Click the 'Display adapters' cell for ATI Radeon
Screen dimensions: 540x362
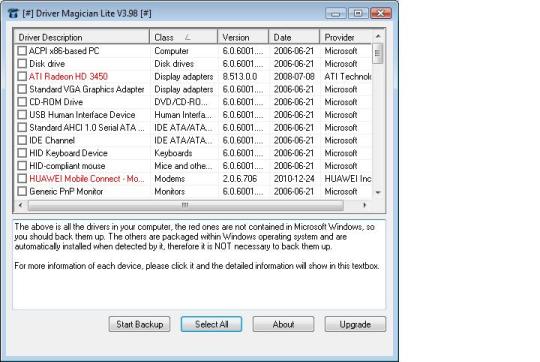point(184,76)
